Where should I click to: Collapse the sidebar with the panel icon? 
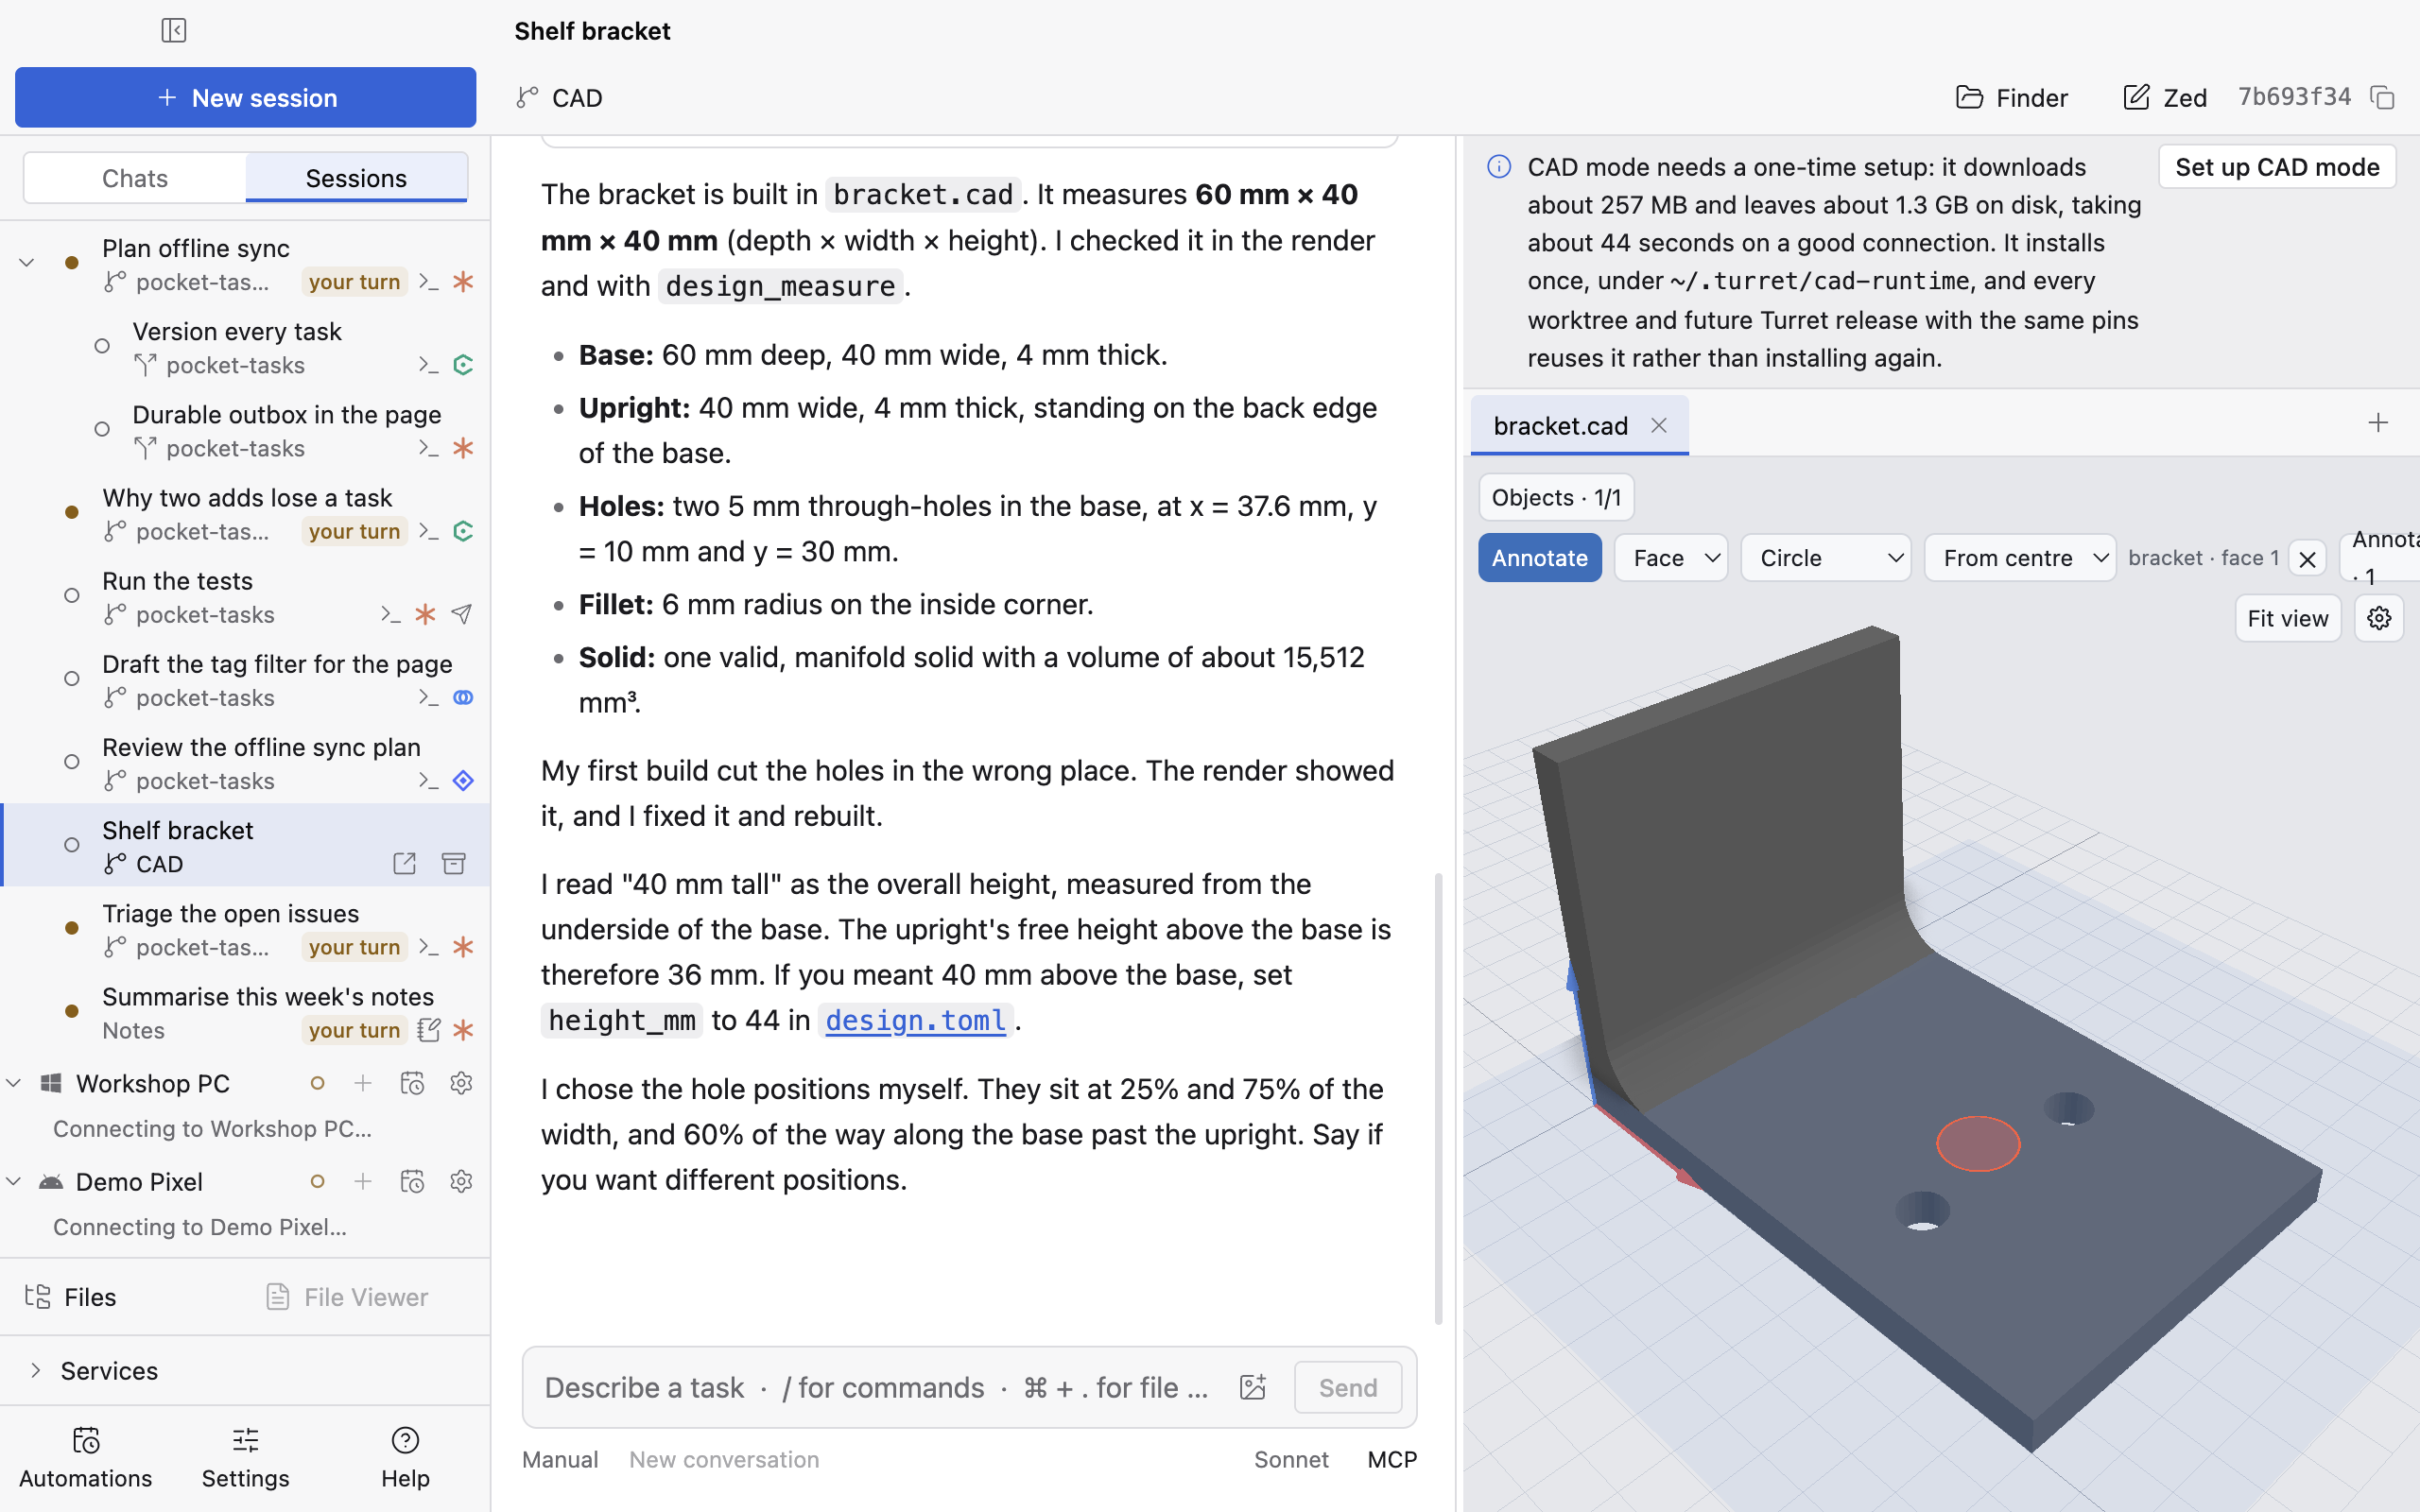coord(174,30)
